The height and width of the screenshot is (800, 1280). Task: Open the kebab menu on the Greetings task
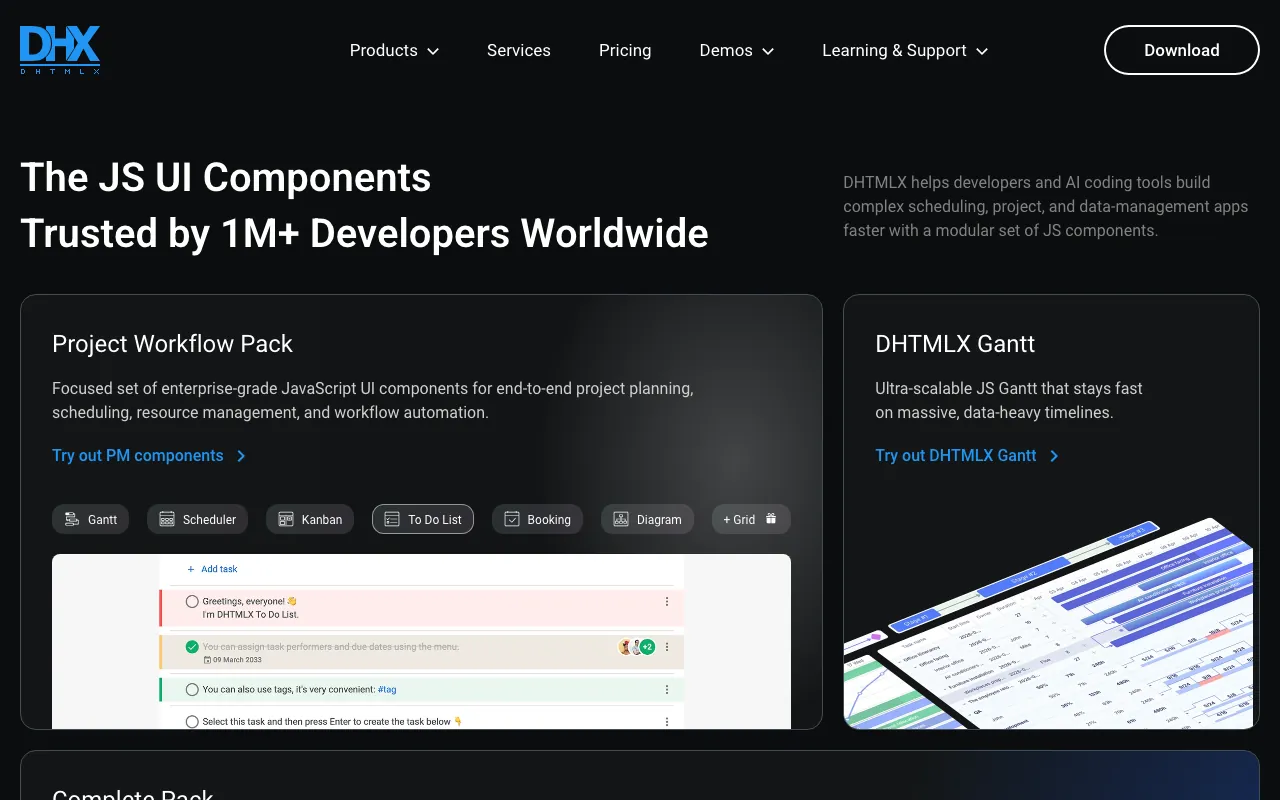click(667, 602)
